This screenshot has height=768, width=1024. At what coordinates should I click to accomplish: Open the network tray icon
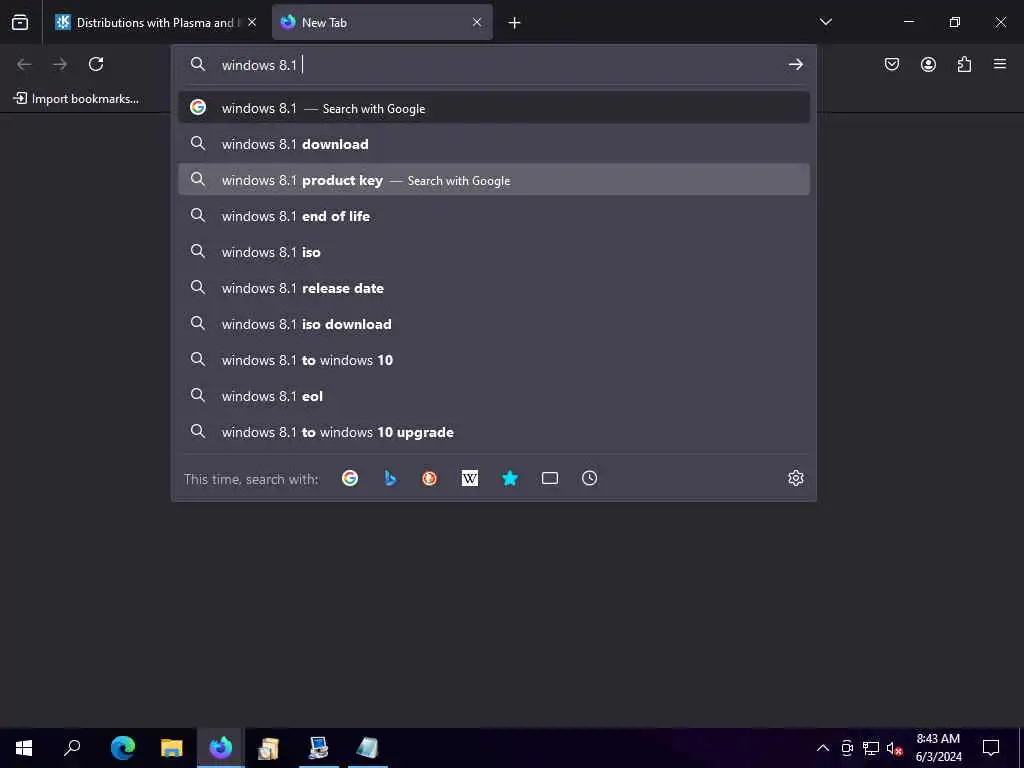(871, 748)
